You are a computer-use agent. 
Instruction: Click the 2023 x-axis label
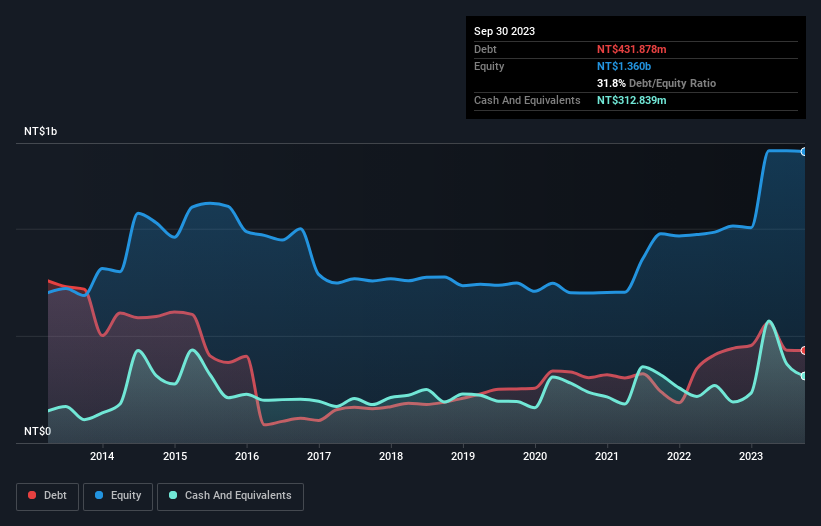point(751,456)
